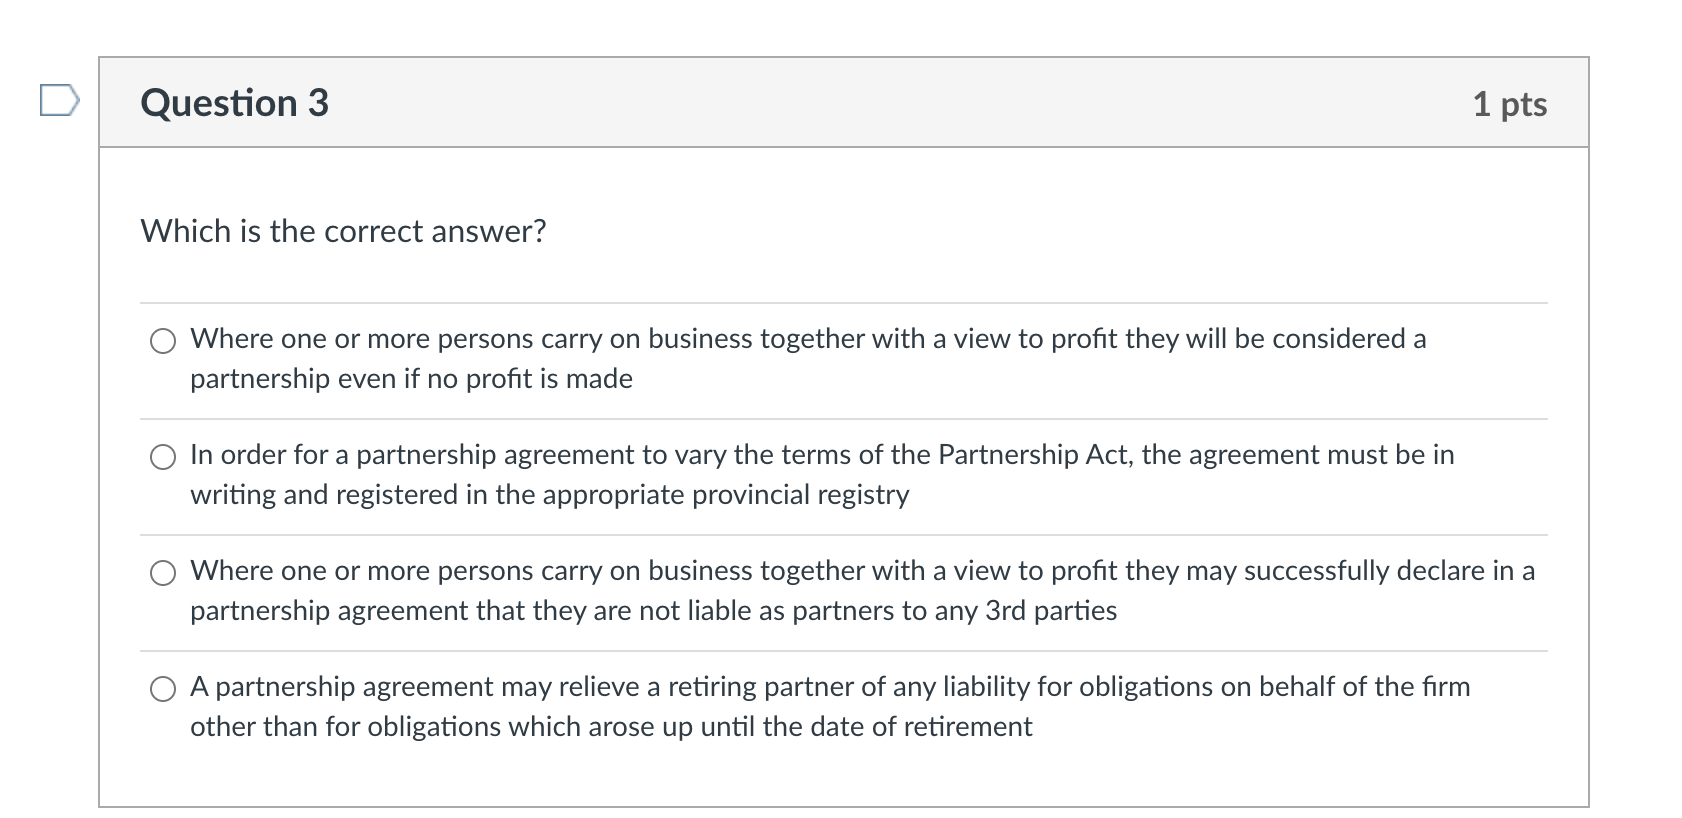The height and width of the screenshot is (818, 1682).
Task: Select the radio button for the first answer option
Action: click(162, 342)
